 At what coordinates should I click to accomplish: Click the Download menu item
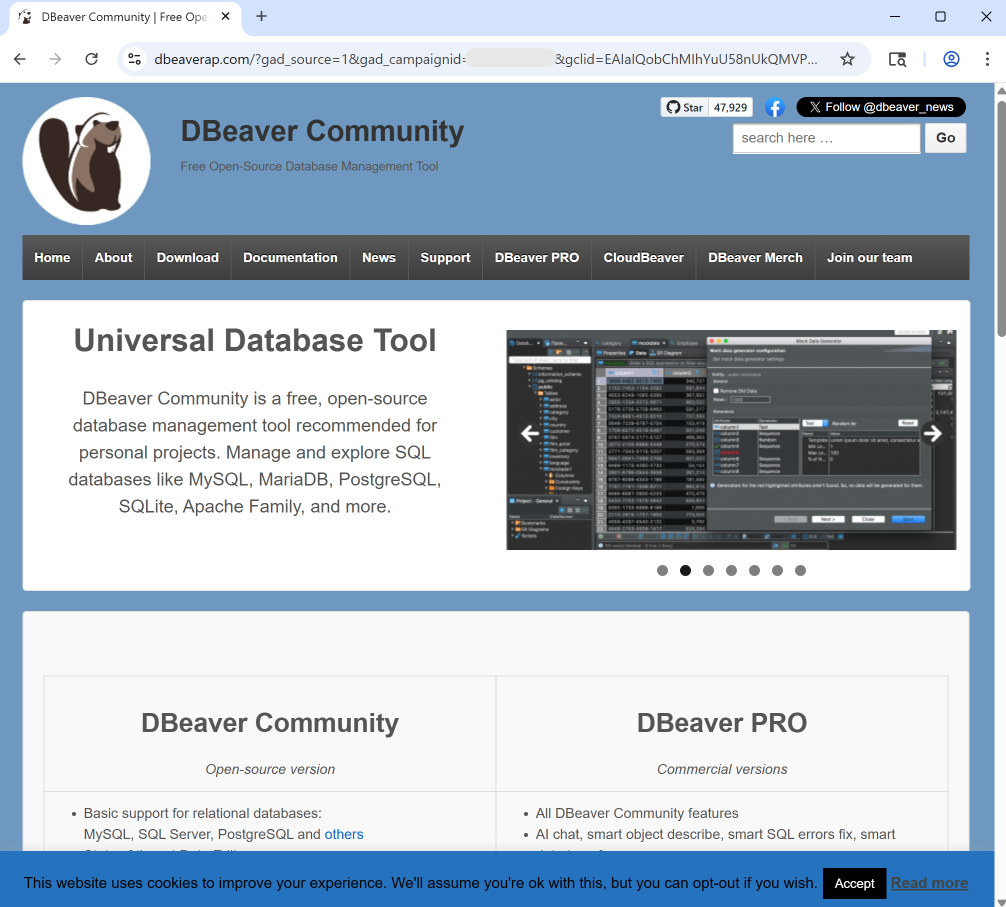click(187, 257)
